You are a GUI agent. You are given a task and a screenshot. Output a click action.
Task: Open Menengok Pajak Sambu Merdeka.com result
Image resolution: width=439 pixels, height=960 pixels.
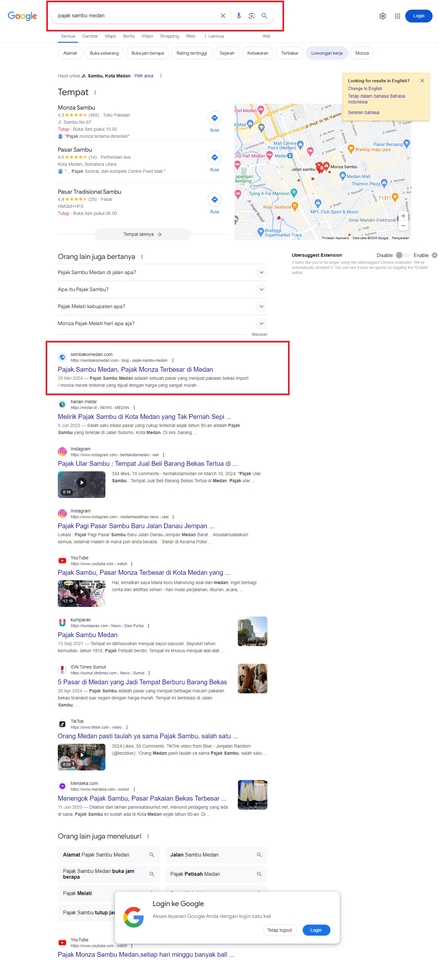[143, 799]
